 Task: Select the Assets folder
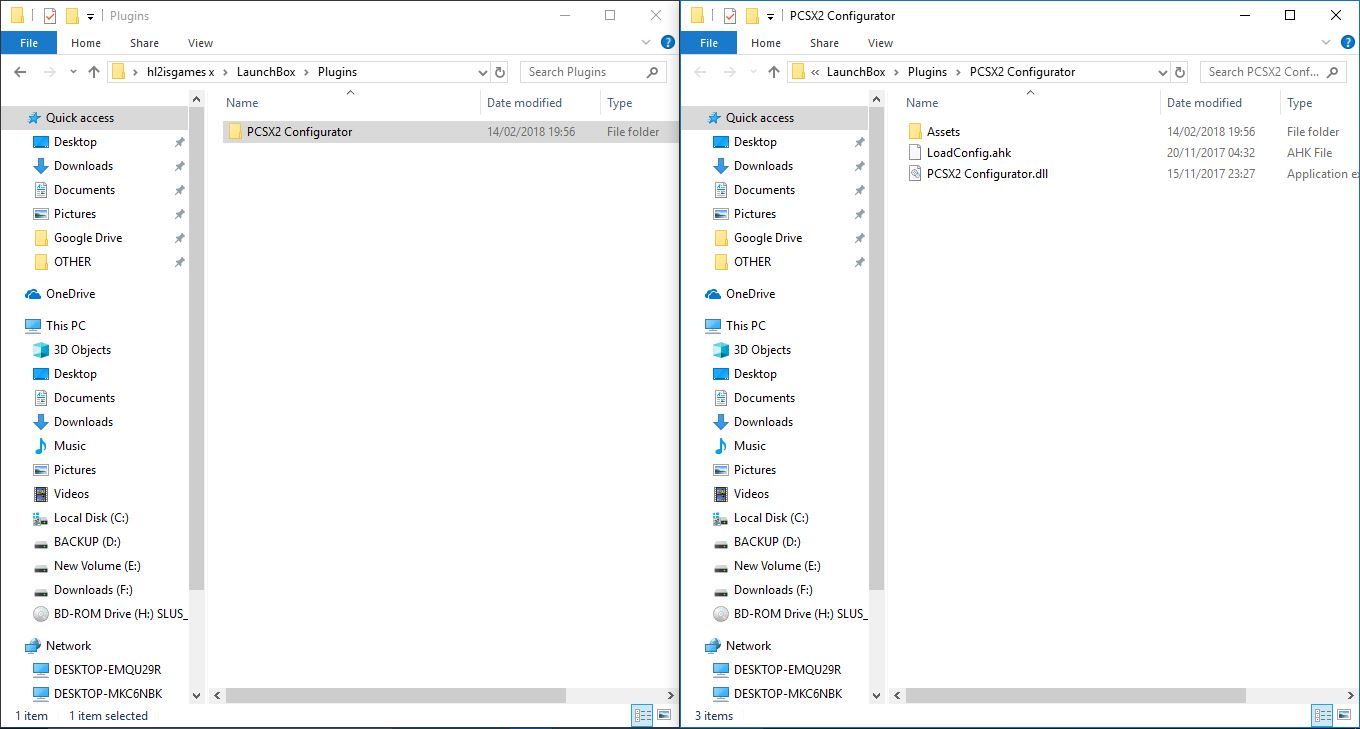[x=943, y=132]
